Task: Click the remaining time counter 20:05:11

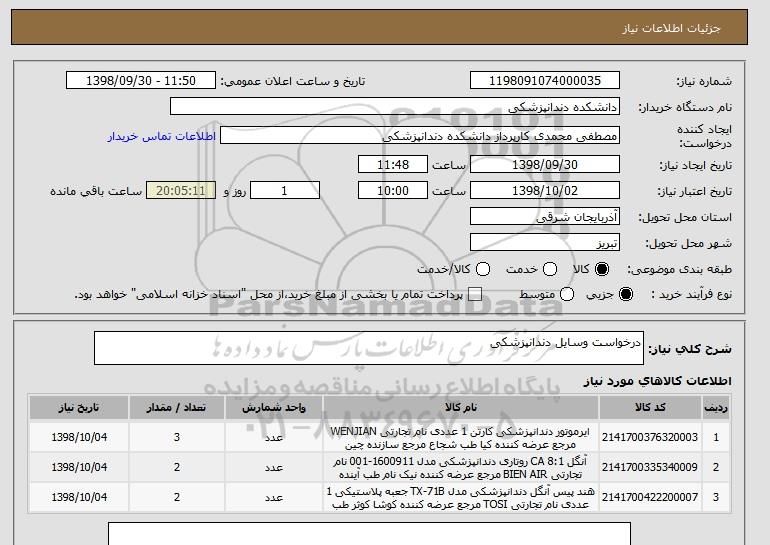Action: click(181, 191)
